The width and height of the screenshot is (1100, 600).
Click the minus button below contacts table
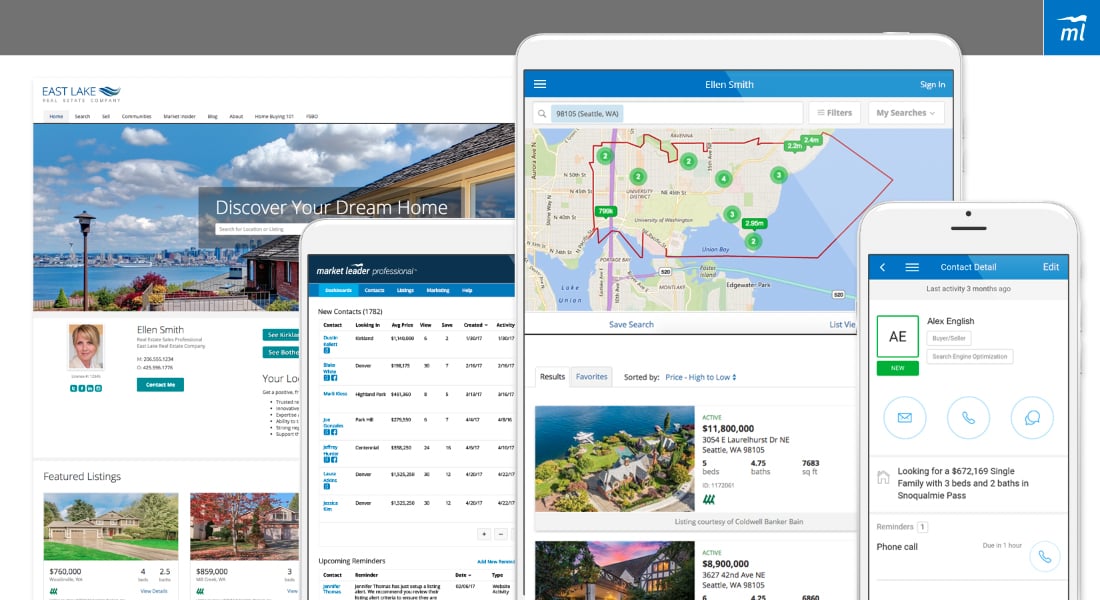pyautogui.click(x=501, y=535)
